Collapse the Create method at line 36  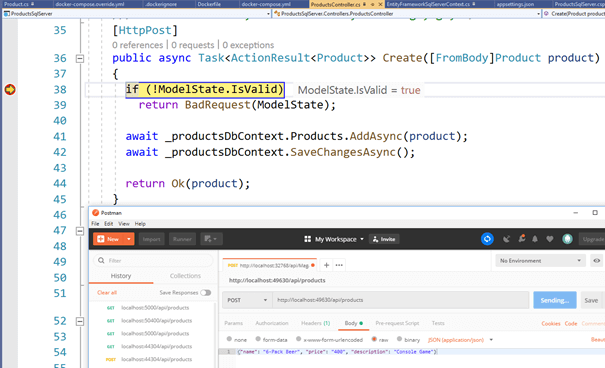pyautogui.click(x=80, y=59)
